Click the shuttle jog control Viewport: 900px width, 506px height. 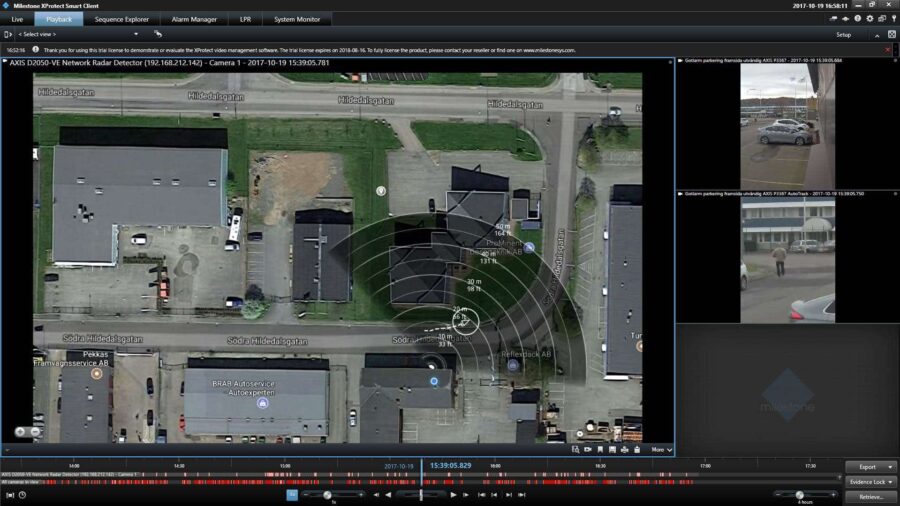(421, 495)
